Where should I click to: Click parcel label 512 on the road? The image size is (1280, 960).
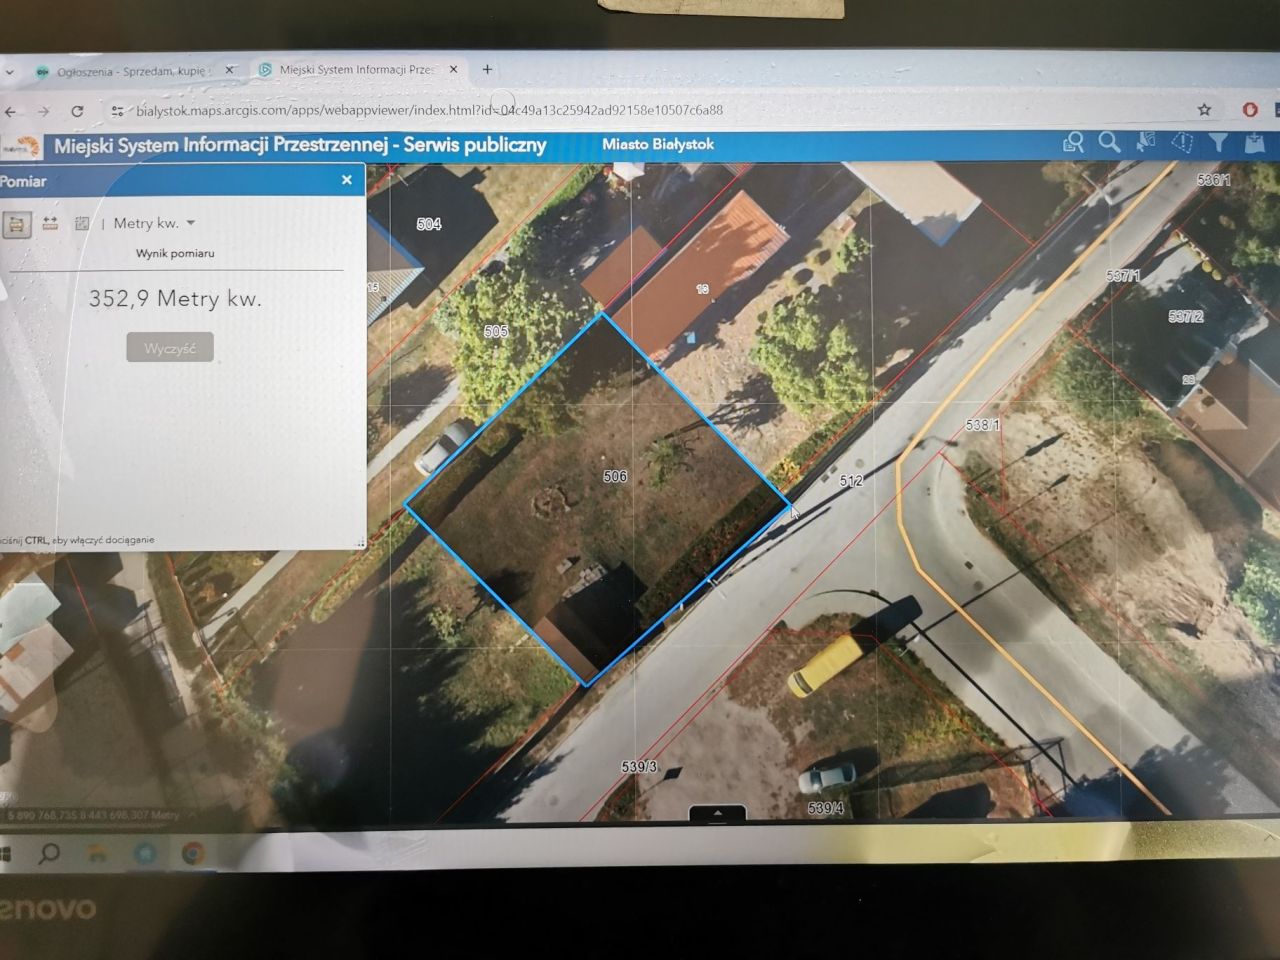pyautogui.click(x=851, y=480)
